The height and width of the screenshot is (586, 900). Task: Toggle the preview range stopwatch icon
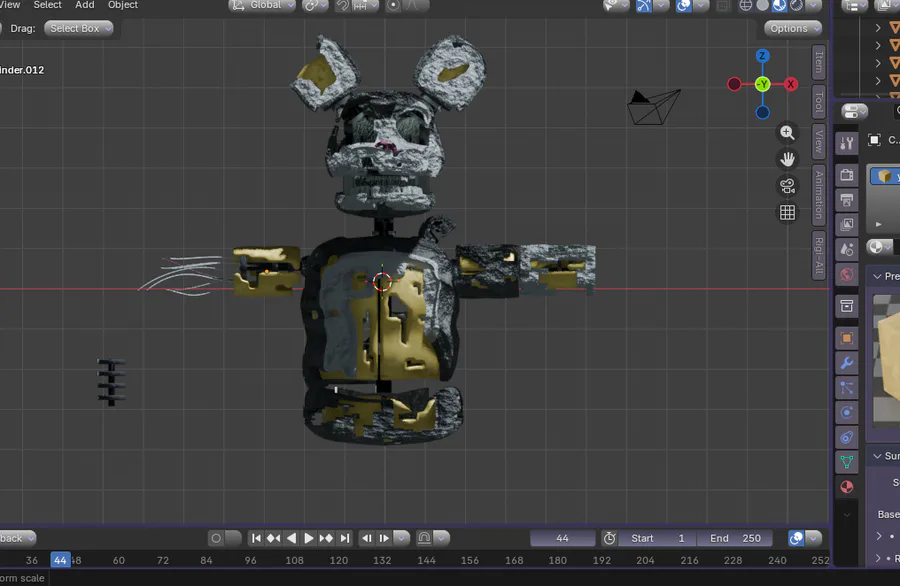click(610, 538)
